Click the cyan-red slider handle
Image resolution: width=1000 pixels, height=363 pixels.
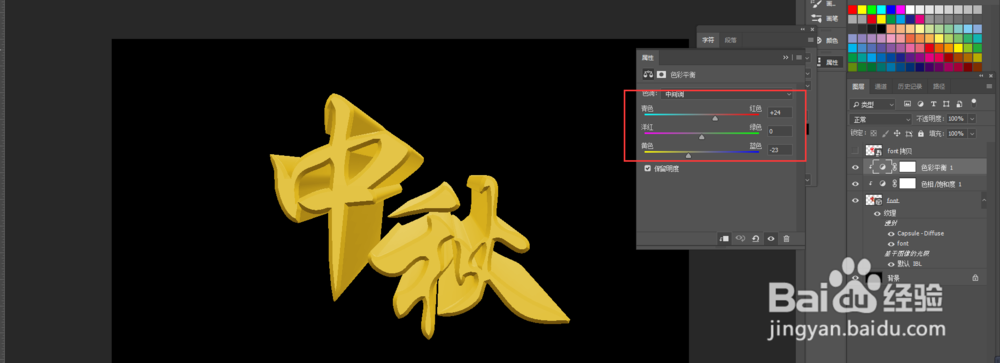pos(715,118)
